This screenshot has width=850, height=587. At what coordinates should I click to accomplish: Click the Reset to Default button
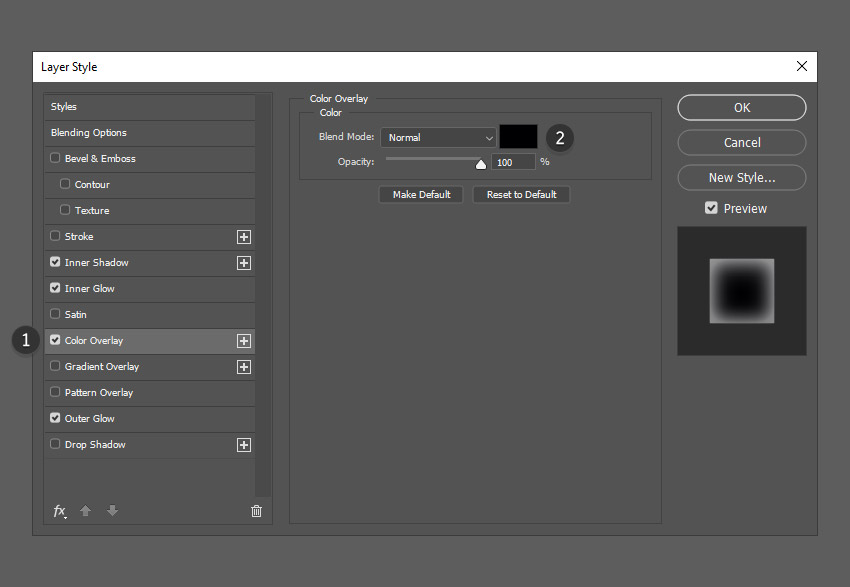point(521,195)
